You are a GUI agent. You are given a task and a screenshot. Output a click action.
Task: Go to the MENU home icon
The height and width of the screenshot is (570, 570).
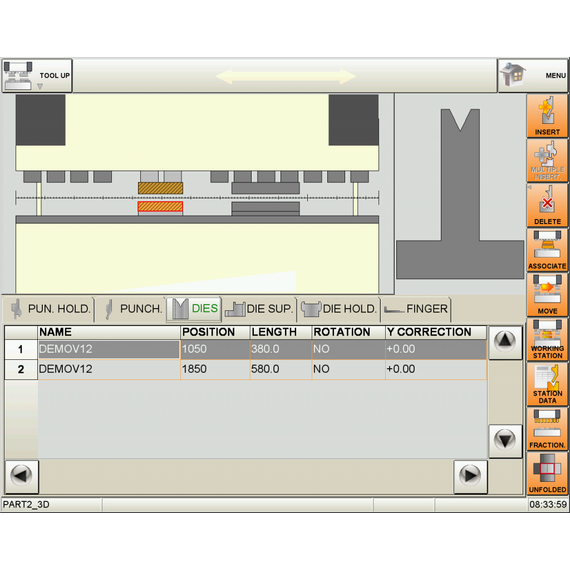[533, 75]
